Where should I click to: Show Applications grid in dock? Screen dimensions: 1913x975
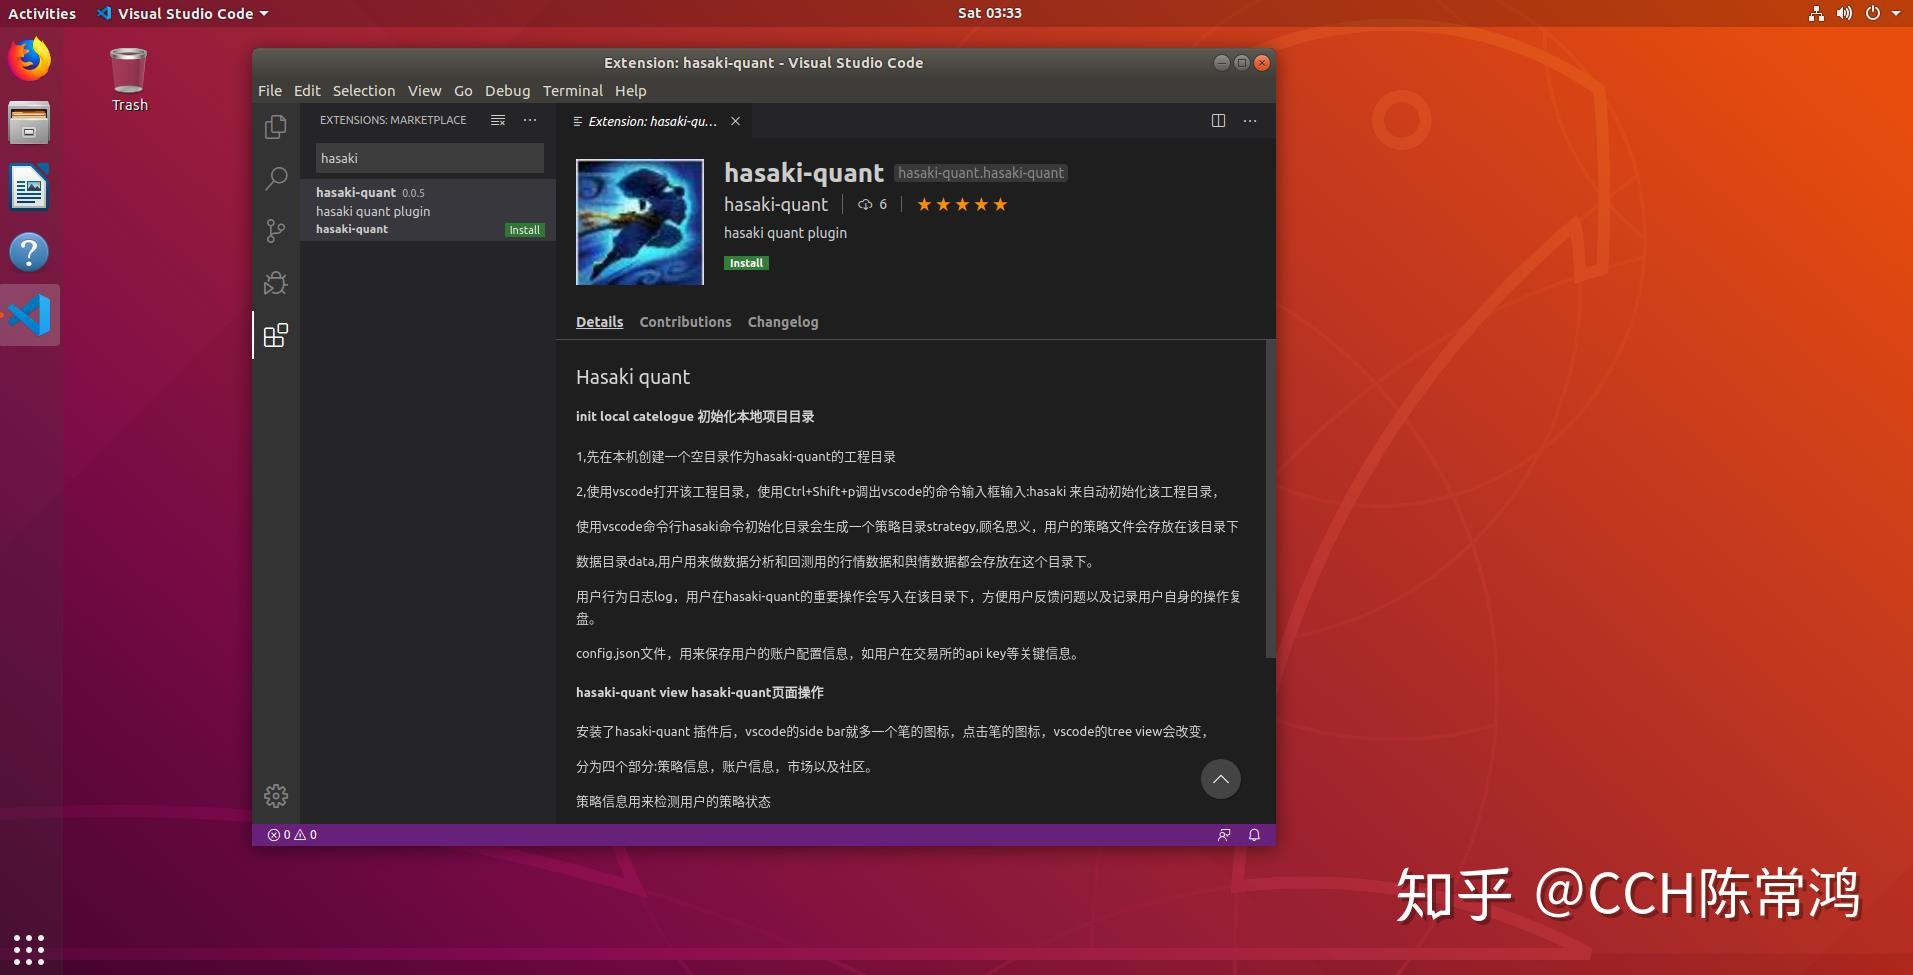pos(29,949)
